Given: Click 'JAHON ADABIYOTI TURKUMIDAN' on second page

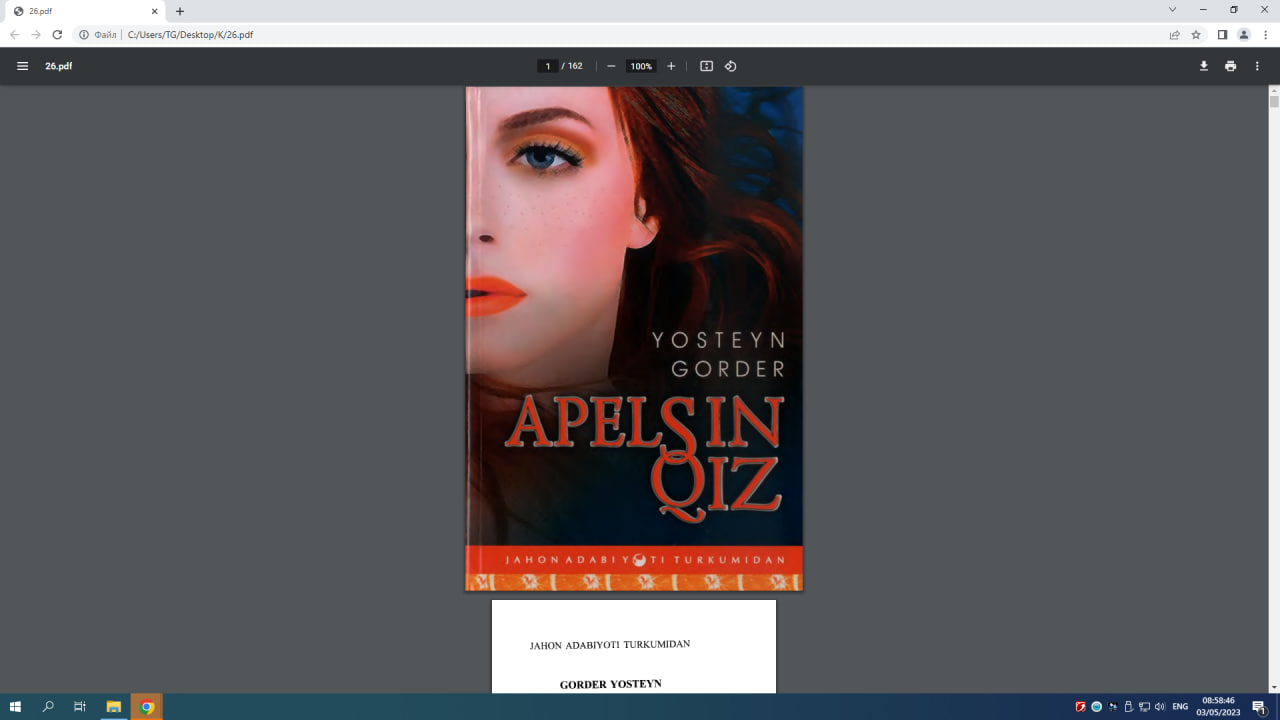Looking at the screenshot, I should 610,645.
